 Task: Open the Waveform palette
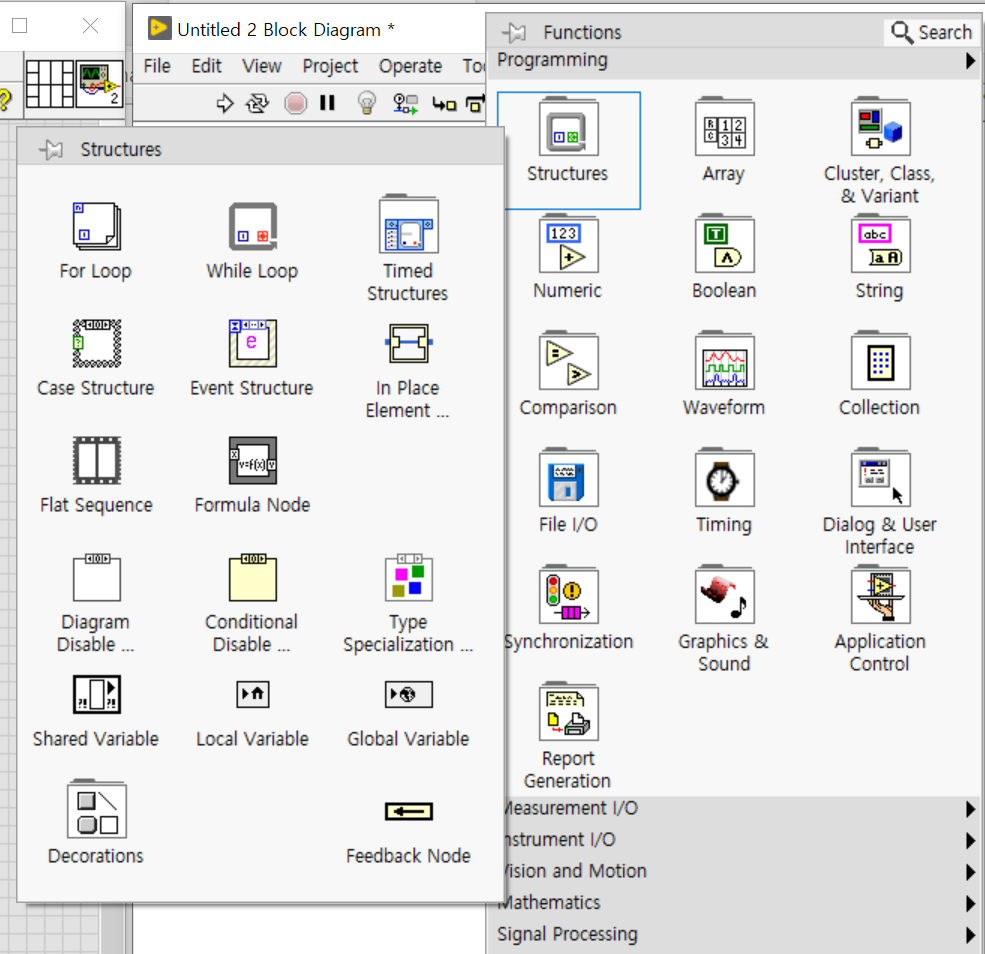click(724, 360)
